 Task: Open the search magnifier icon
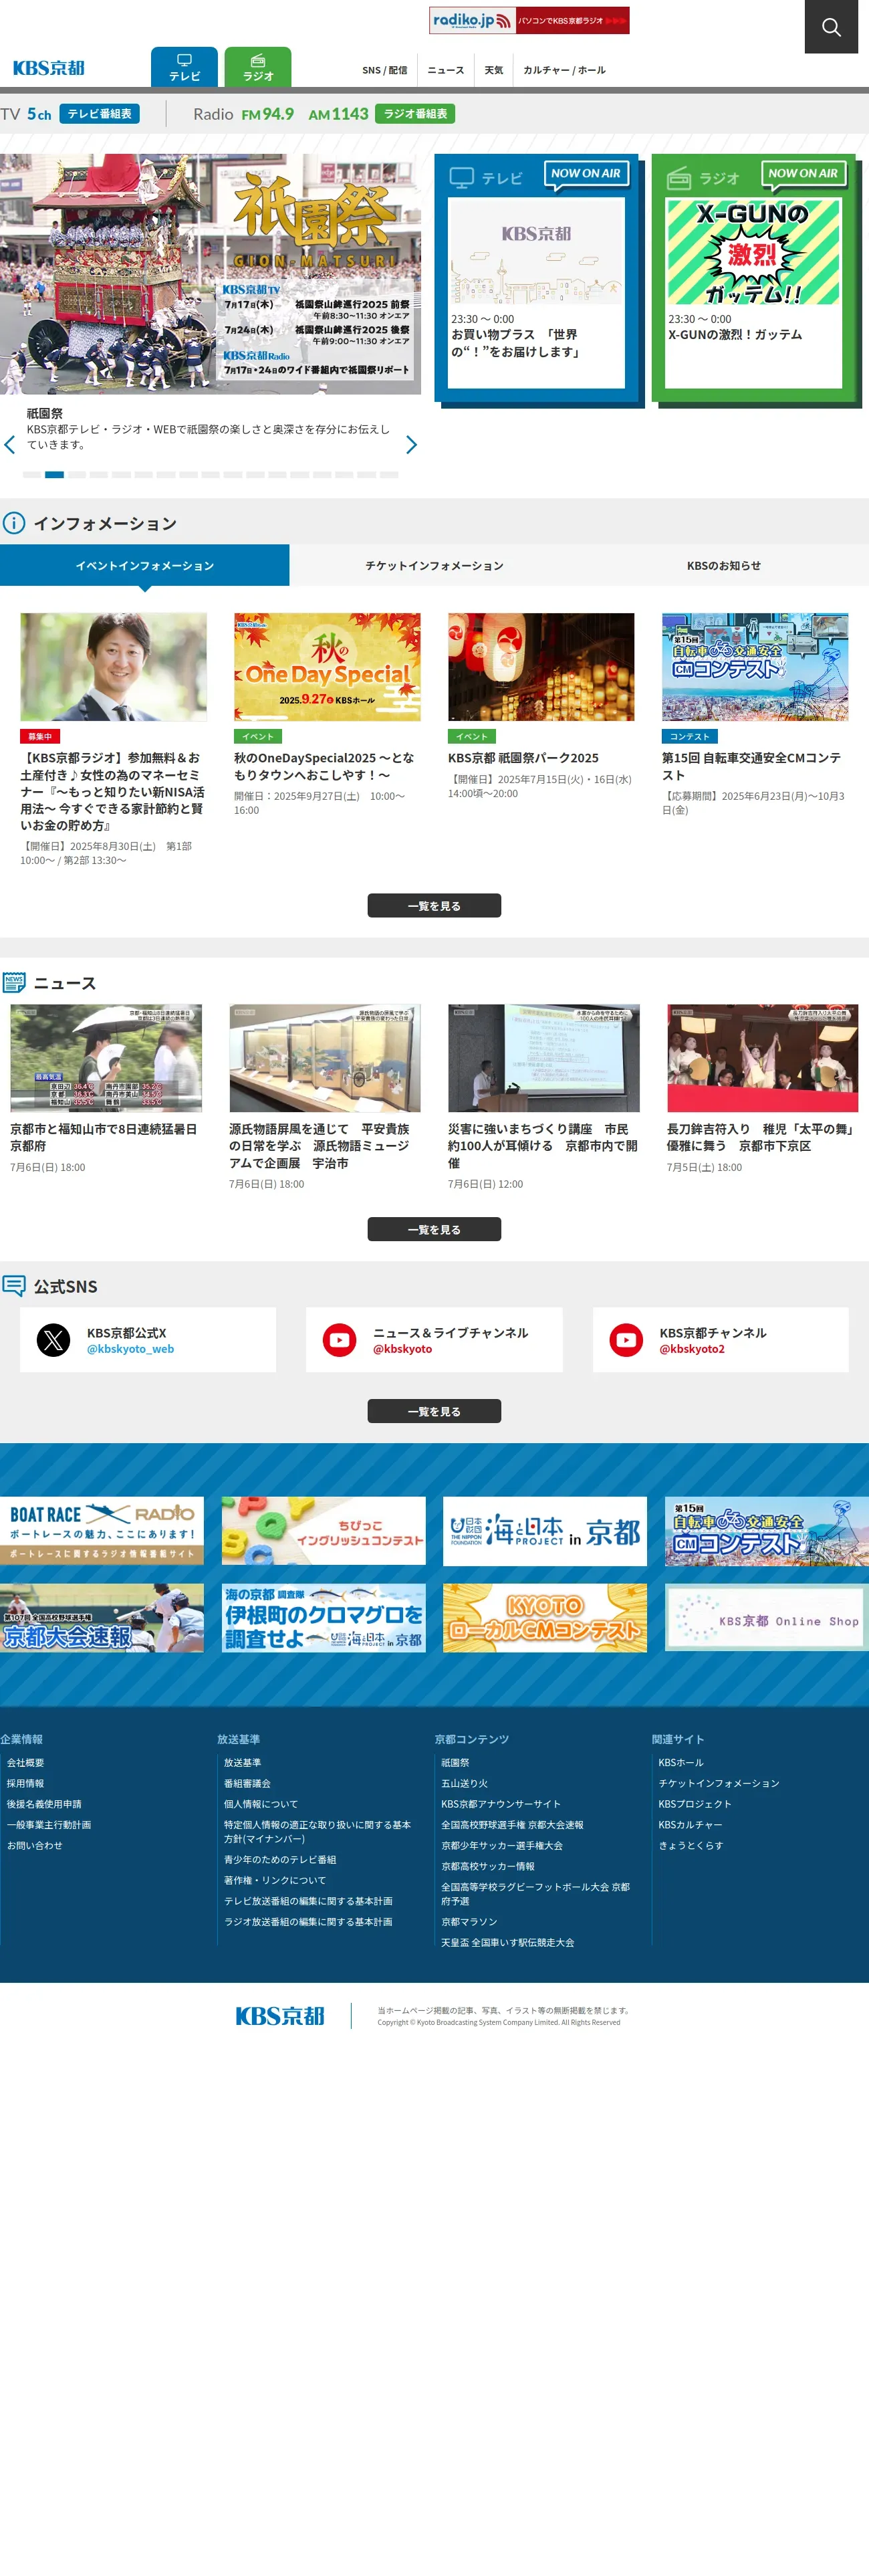coord(831,27)
